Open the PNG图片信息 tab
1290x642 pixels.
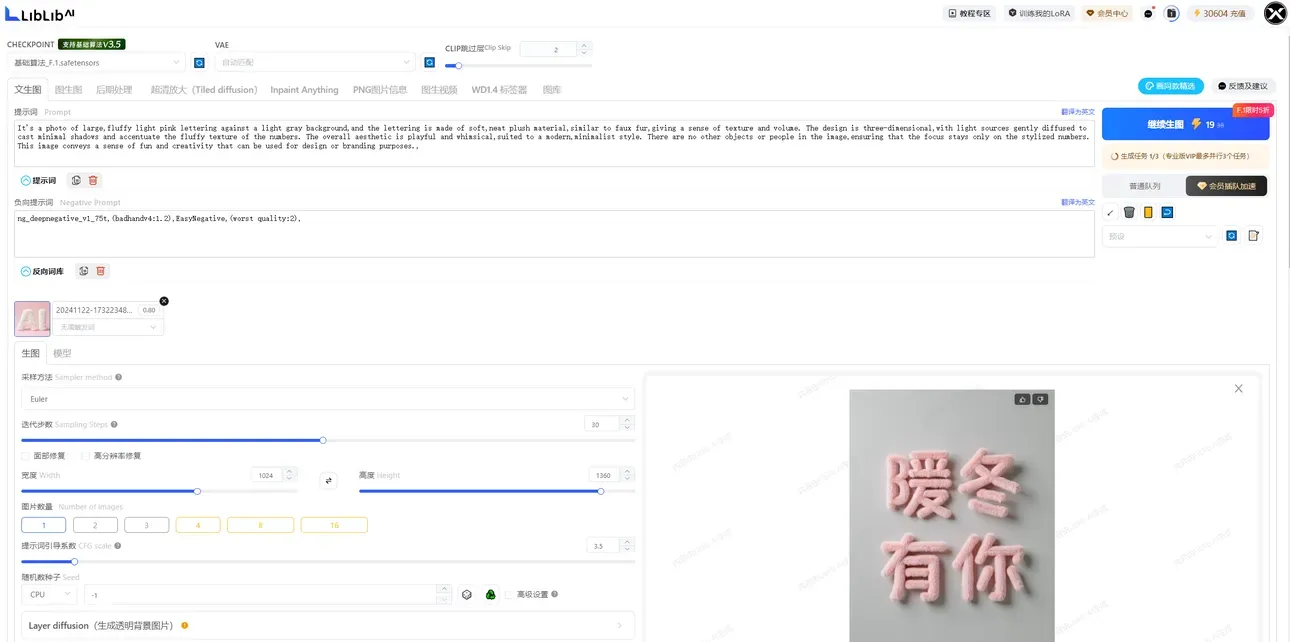click(379, 90)
